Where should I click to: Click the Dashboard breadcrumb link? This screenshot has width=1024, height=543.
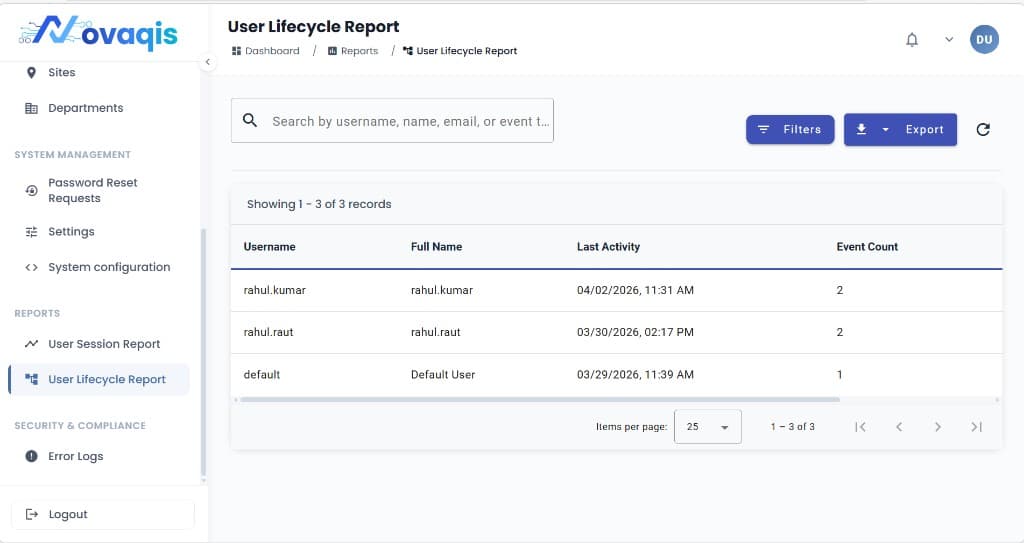[x=266, y=51]
